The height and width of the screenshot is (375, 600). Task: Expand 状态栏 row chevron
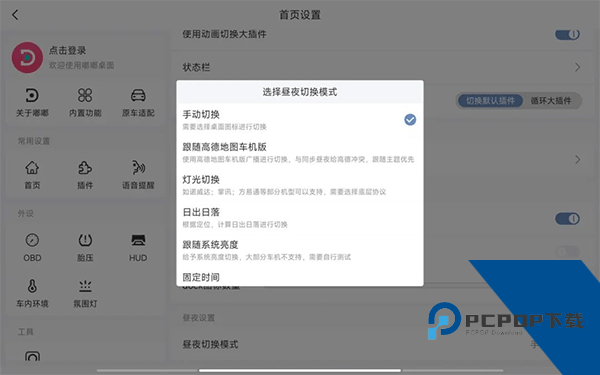coord(577,67)
